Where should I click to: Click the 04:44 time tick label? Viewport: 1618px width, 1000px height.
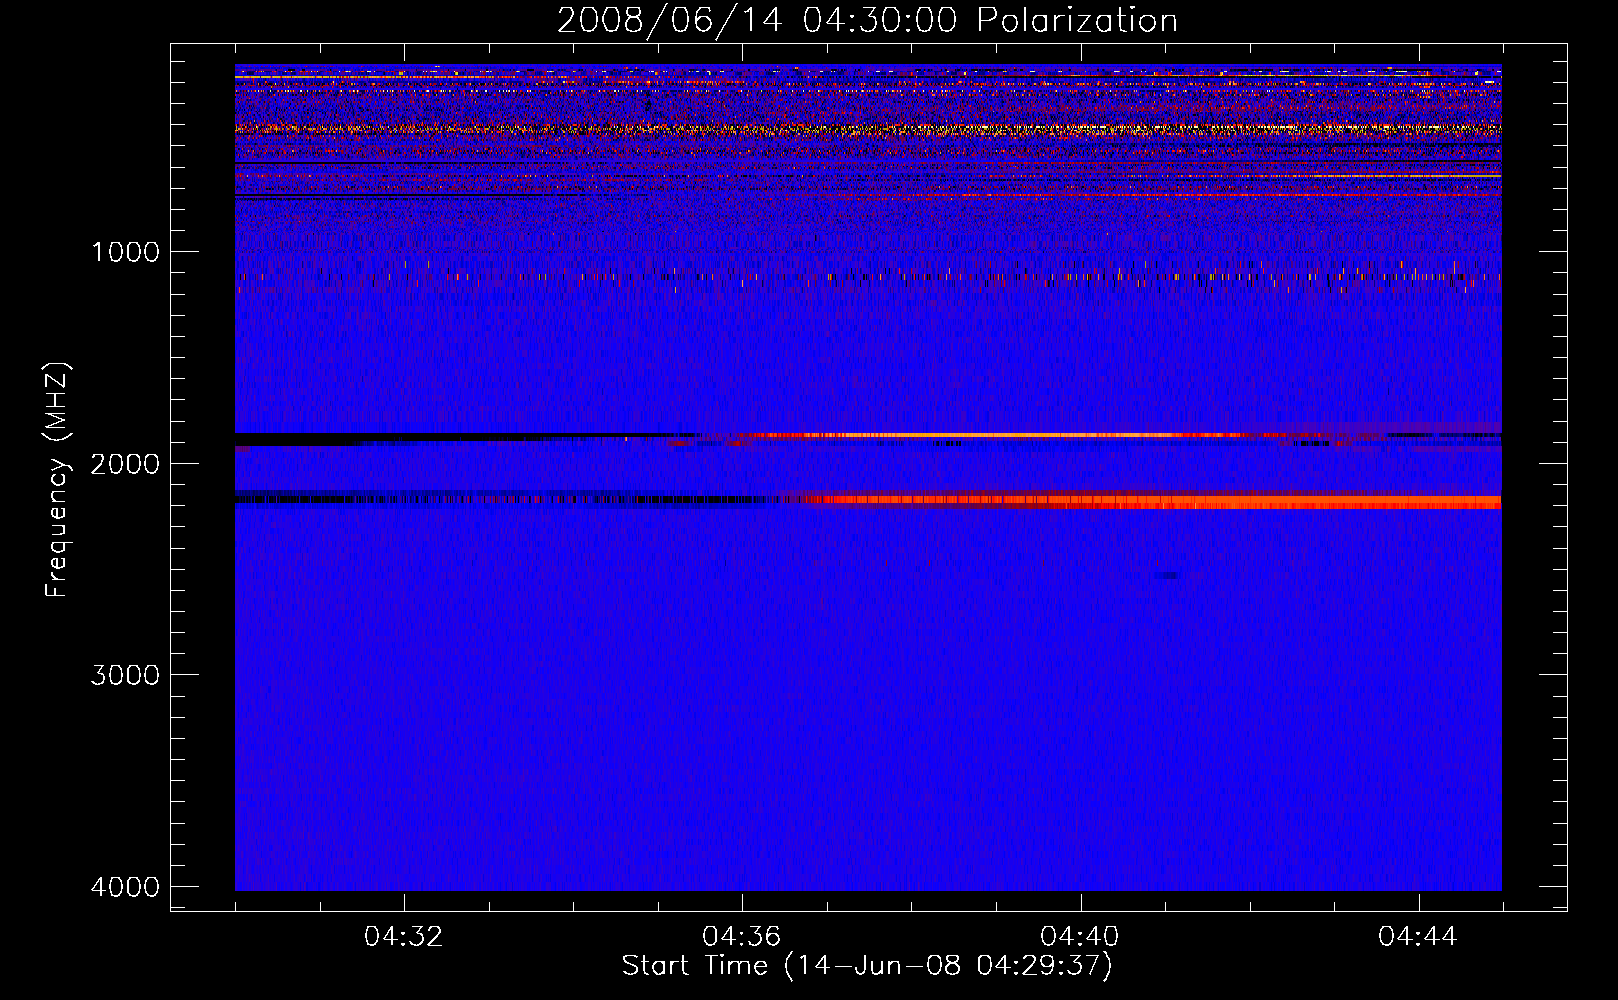pos(1418,937)
